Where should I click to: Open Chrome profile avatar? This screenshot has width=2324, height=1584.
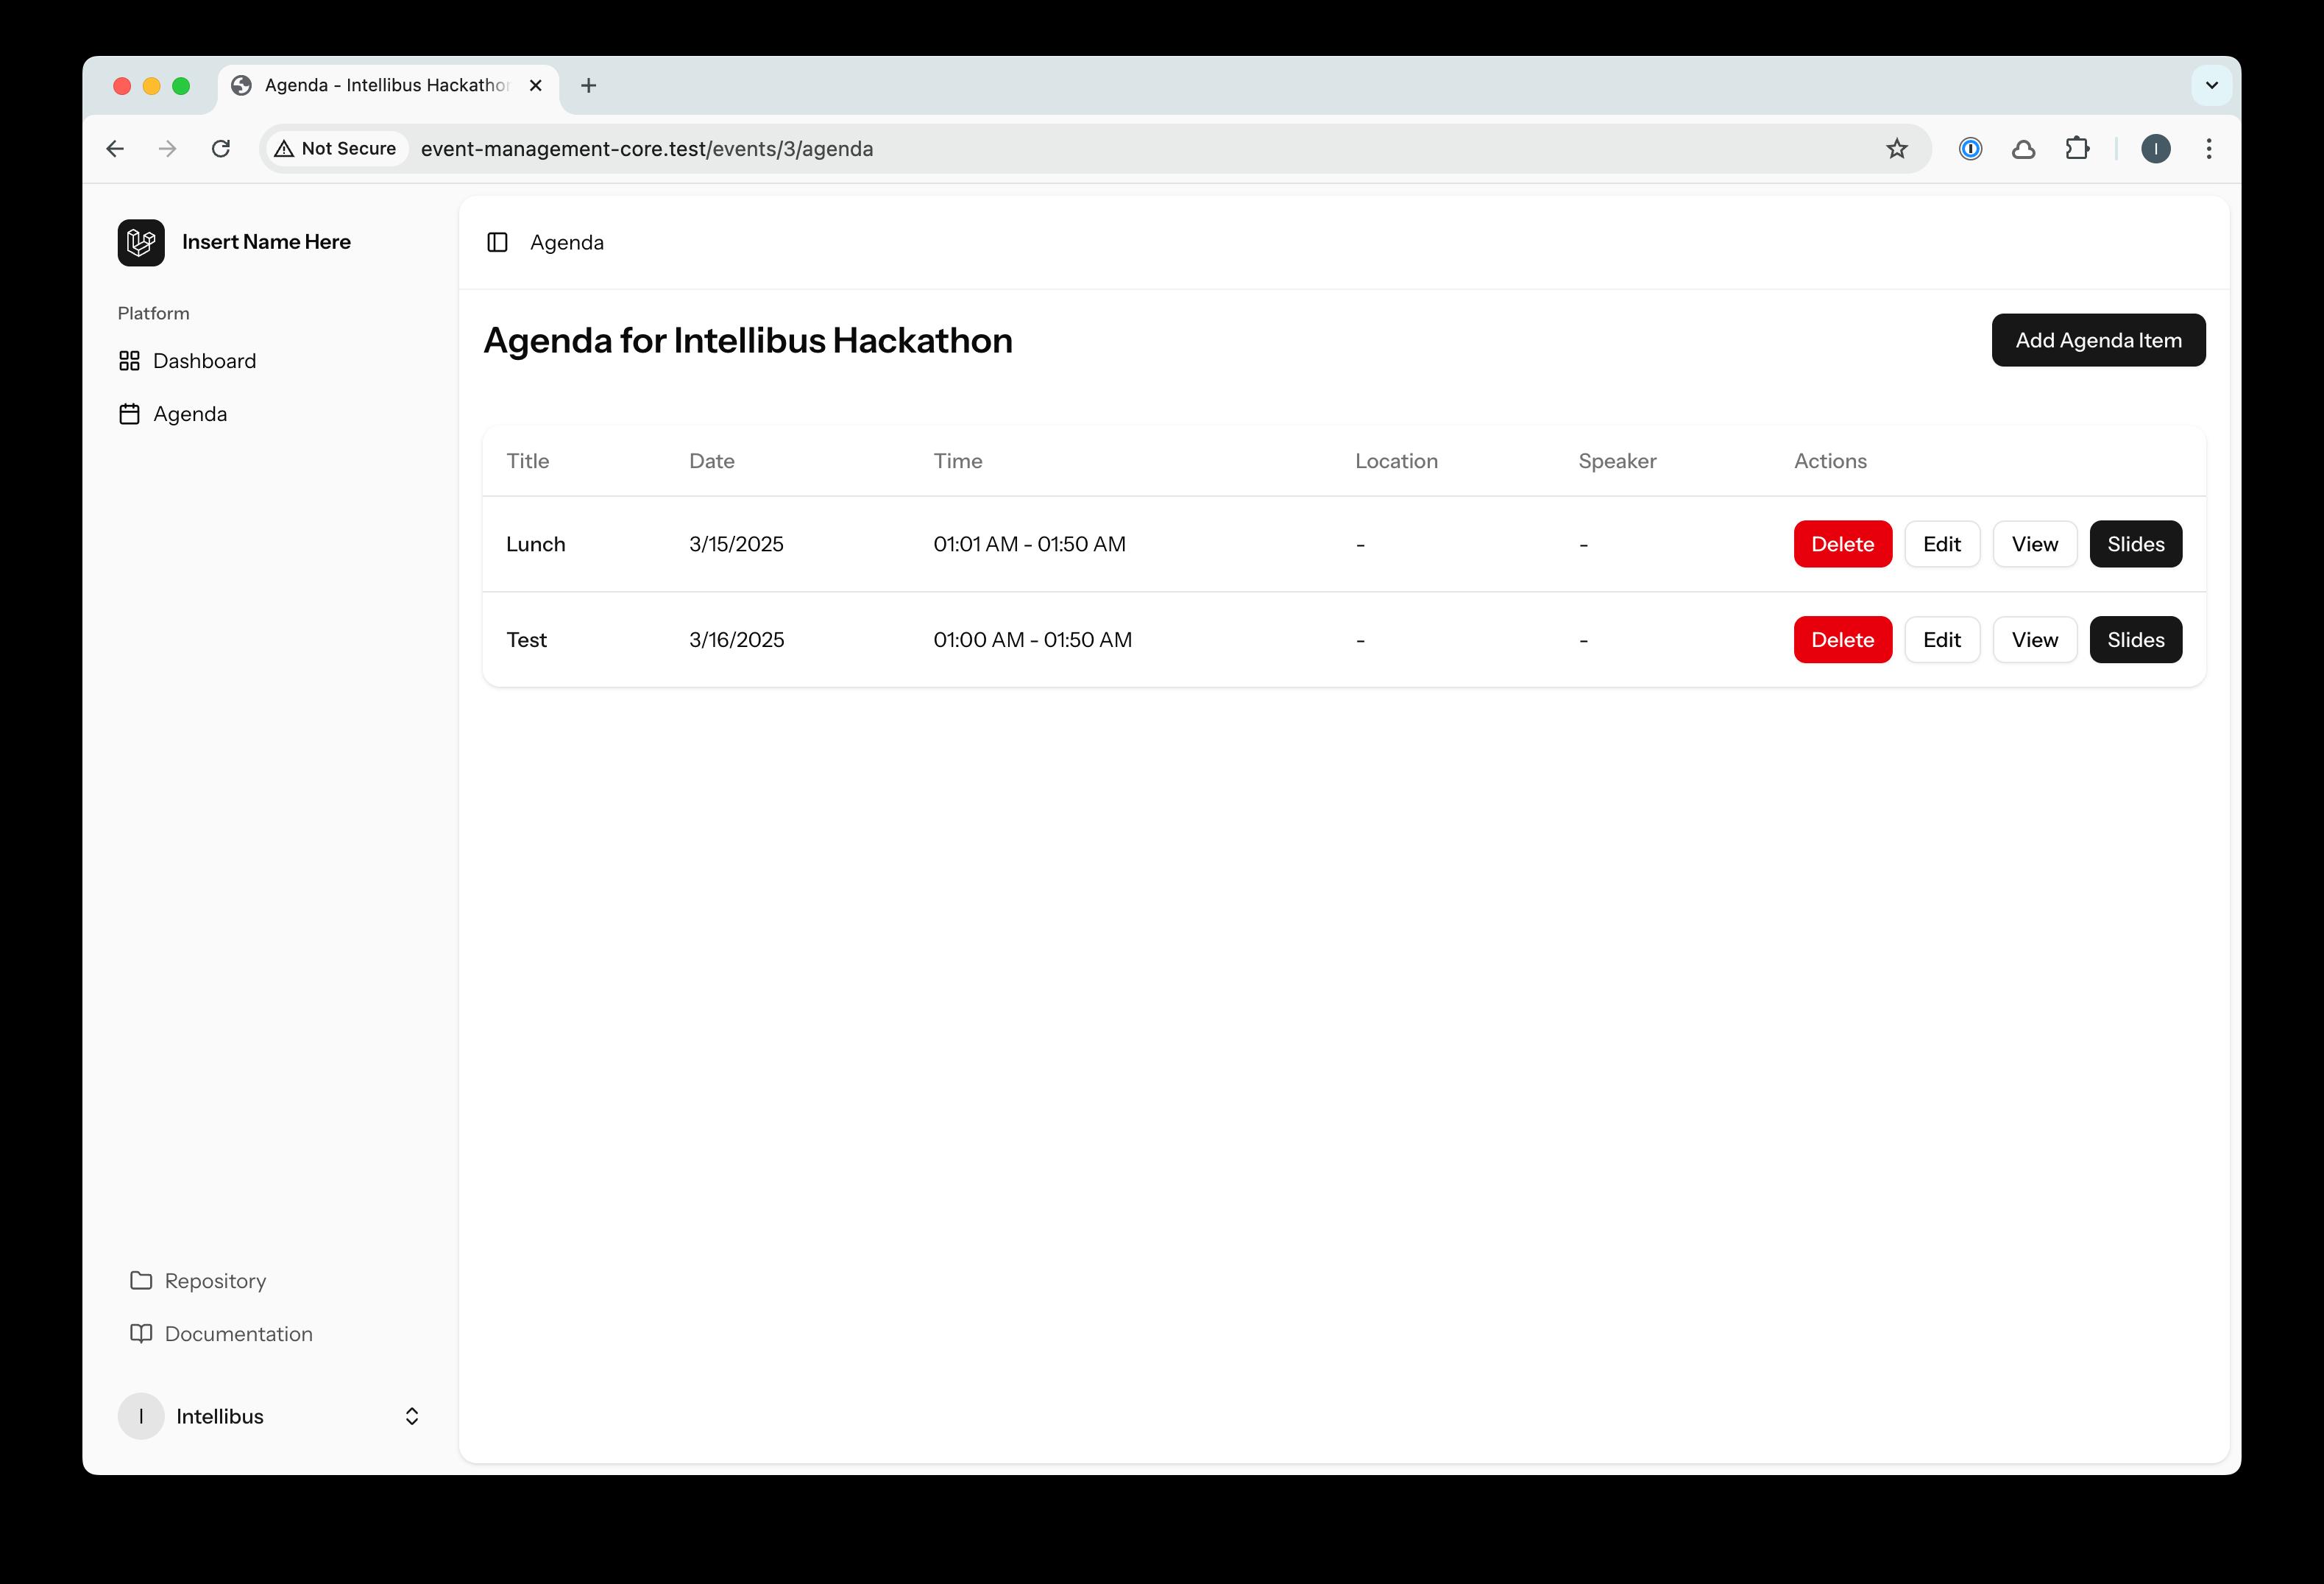2155,149
